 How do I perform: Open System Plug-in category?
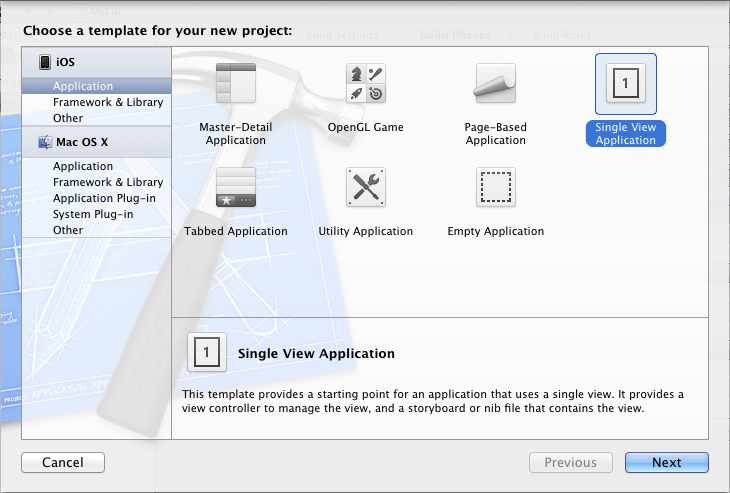pos(96,214)
